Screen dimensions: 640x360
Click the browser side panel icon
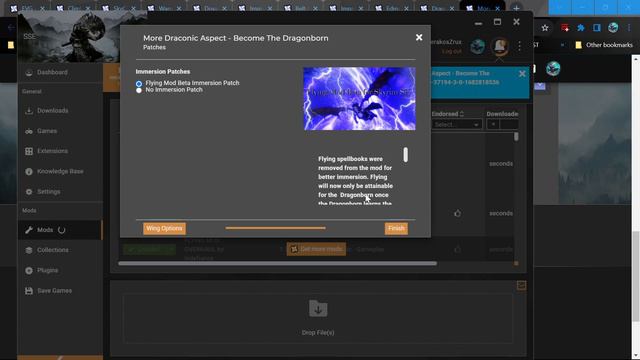[597, 28]
